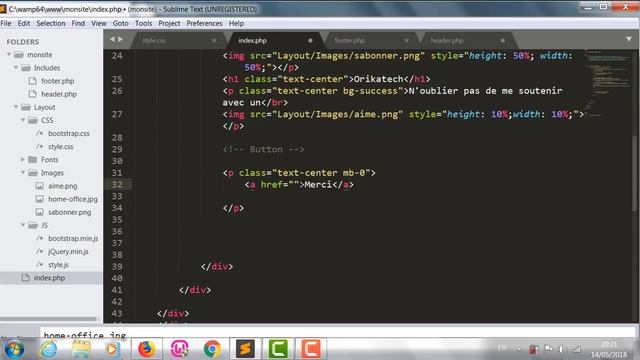The width and height of the screenshot is (640, 360).
Task: Click unsaved dot on header.php tab
Action: 502,40
